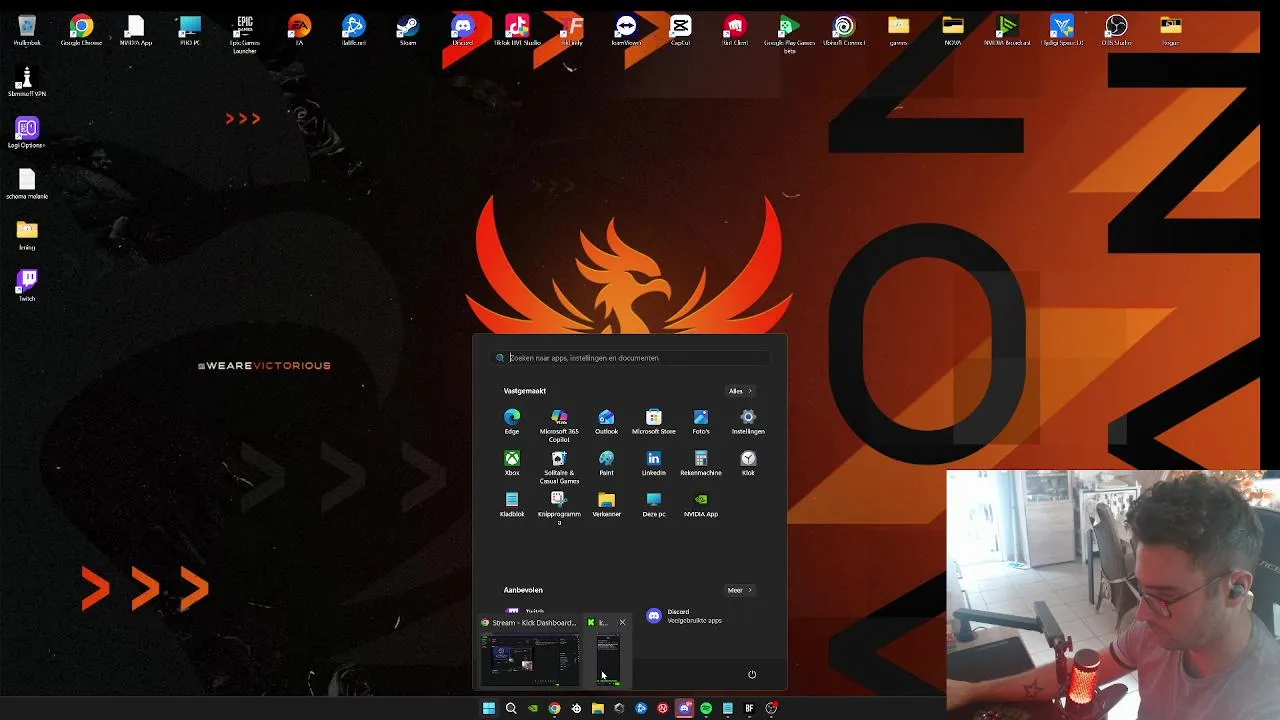Launch the Xbox app
This screenshot has height=720, width=1280.
point(512,463)
